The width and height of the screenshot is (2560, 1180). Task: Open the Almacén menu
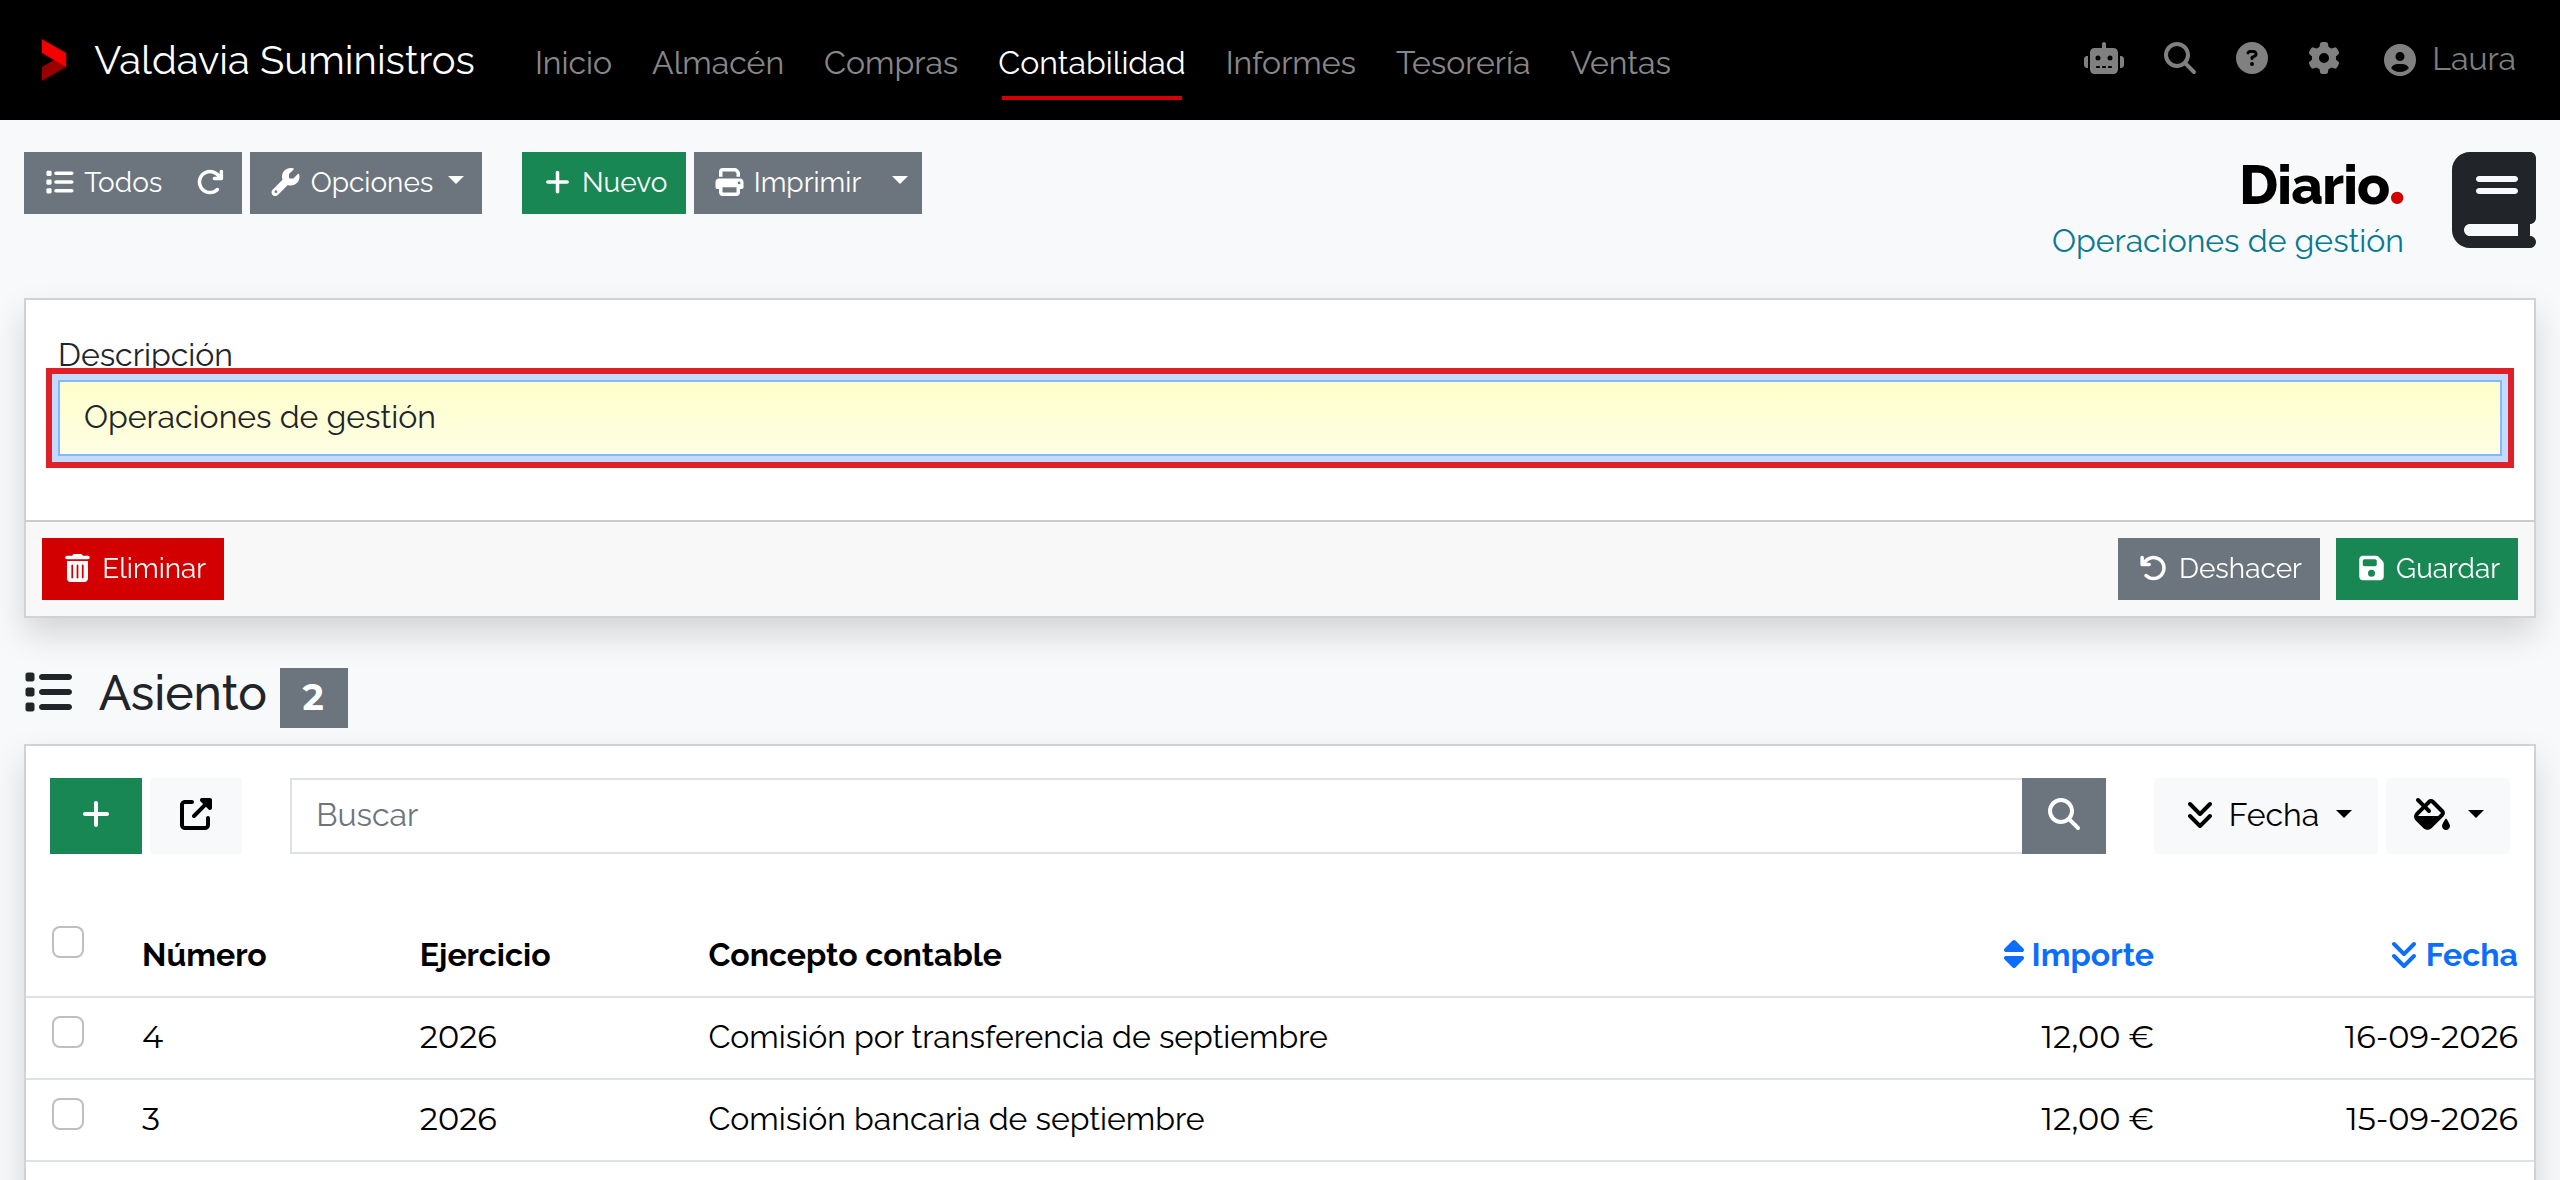click(x=718, y=62)
